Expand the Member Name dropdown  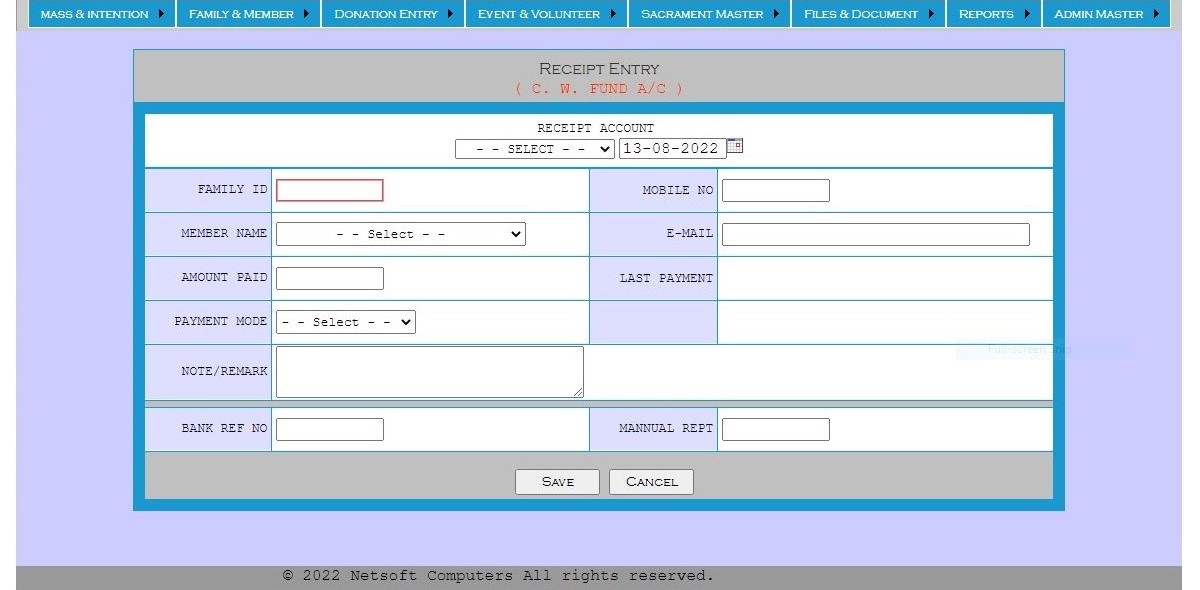(x=400, y=234)
